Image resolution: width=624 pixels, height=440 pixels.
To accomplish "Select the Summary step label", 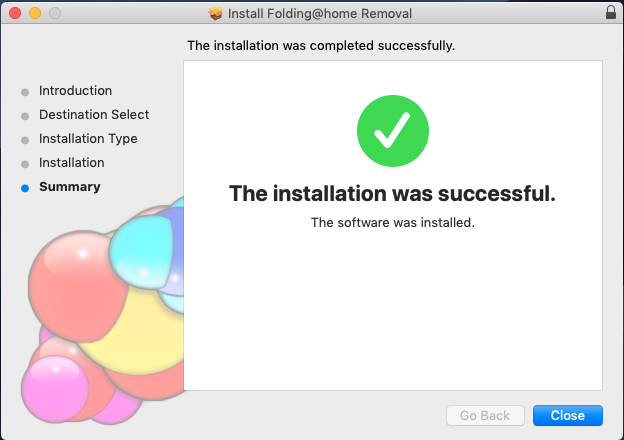I will coord(70,187).
